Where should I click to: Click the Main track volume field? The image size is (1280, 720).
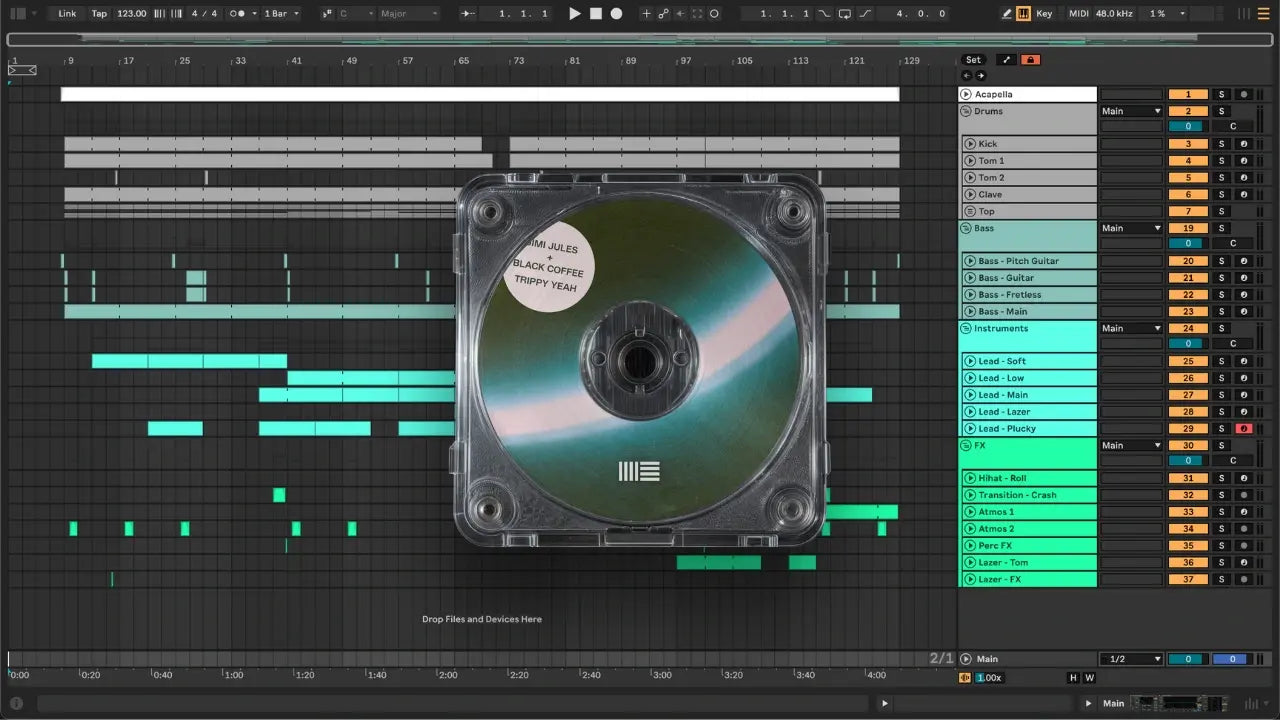1187,659
